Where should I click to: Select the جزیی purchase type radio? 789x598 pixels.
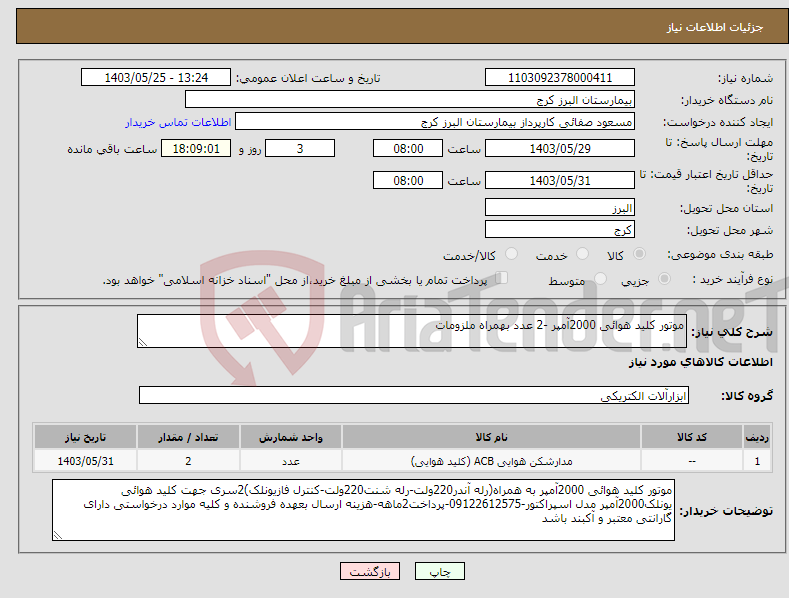point(664,278)
